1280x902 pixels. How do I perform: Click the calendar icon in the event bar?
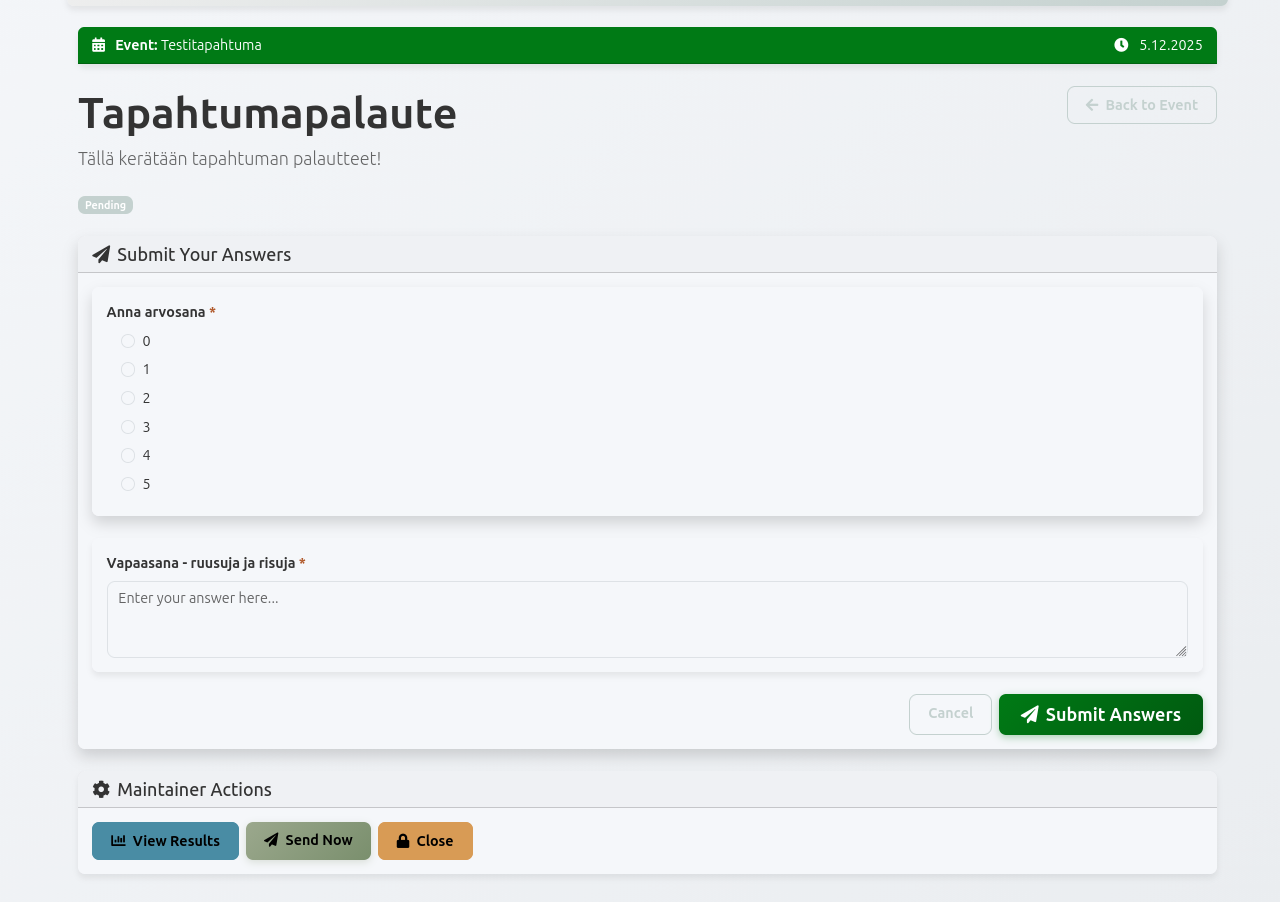coord(97,44)
